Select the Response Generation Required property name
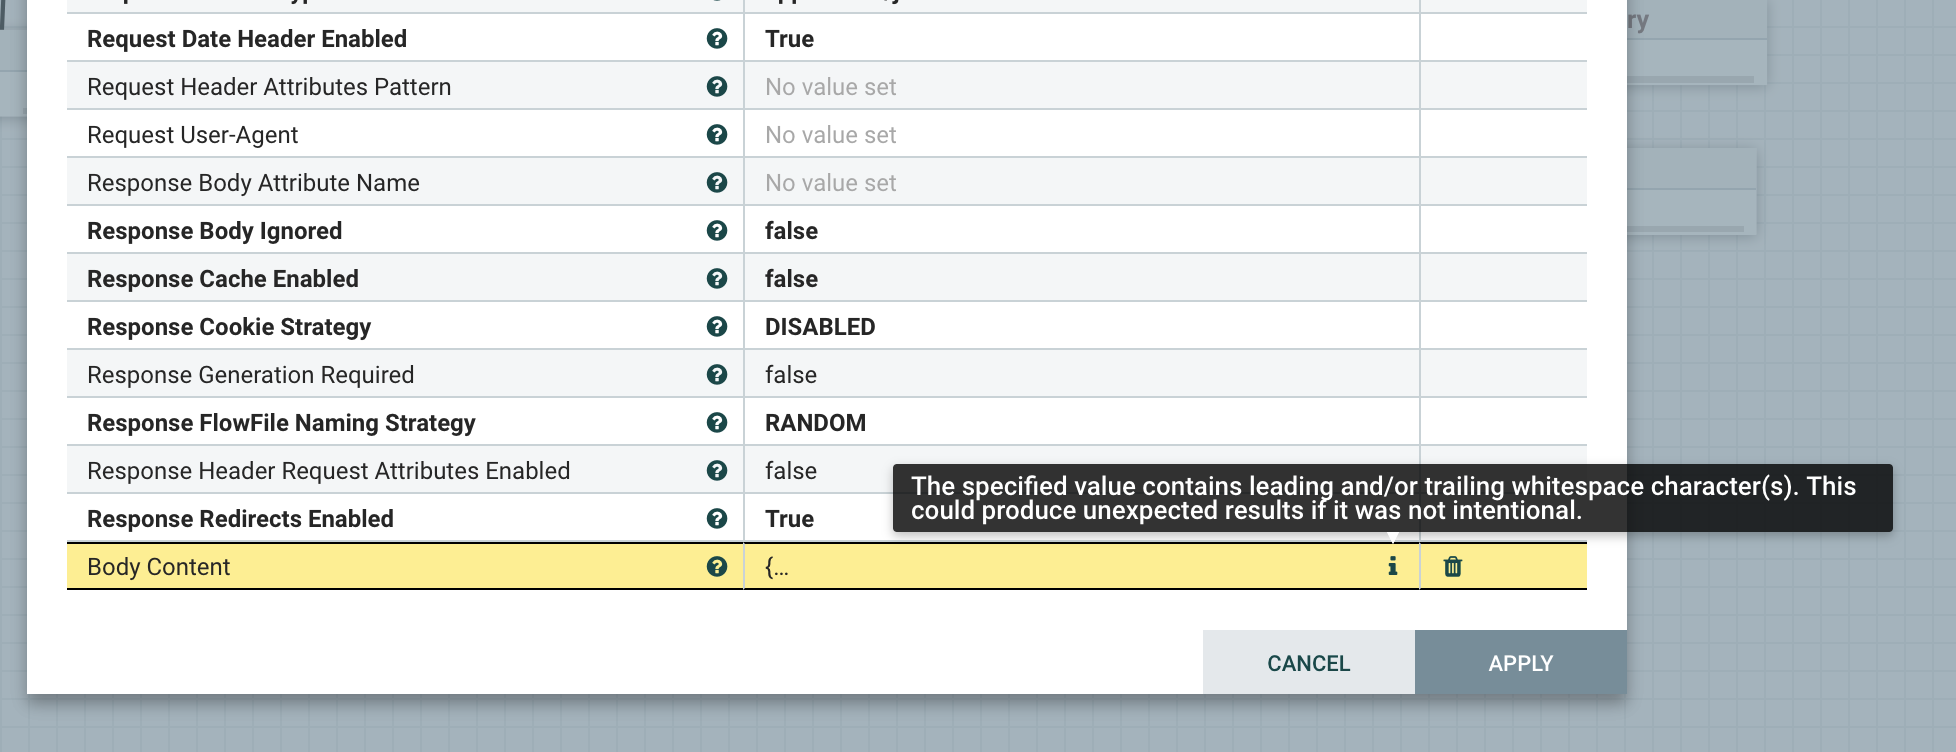Image resolution: width=1956 pixels, height=752 pixels. coord(250,375)
